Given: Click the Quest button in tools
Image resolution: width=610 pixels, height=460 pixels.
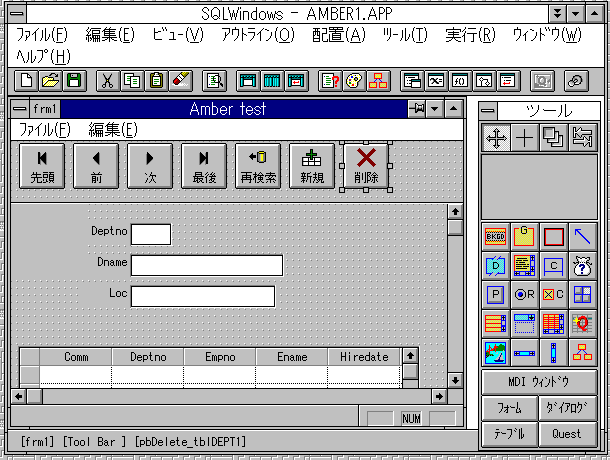Looking at the screenshot, I should click(568, 434).
